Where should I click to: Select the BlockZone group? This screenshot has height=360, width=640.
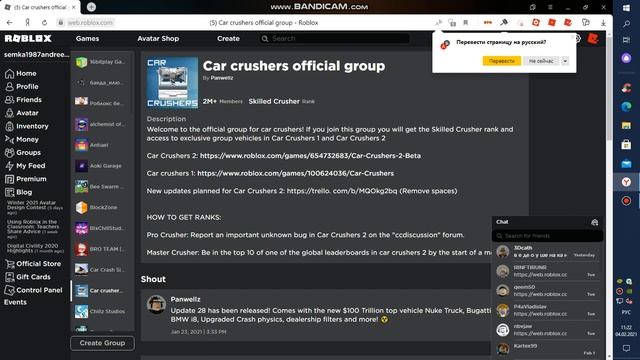pyautogui.click(x=101, y=207)
